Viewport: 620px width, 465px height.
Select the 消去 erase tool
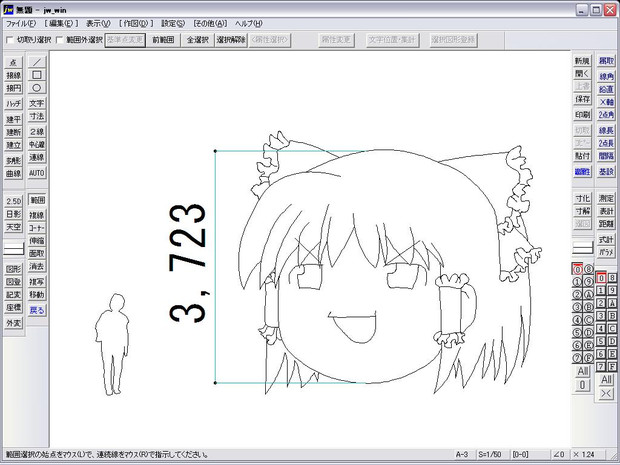37,266
